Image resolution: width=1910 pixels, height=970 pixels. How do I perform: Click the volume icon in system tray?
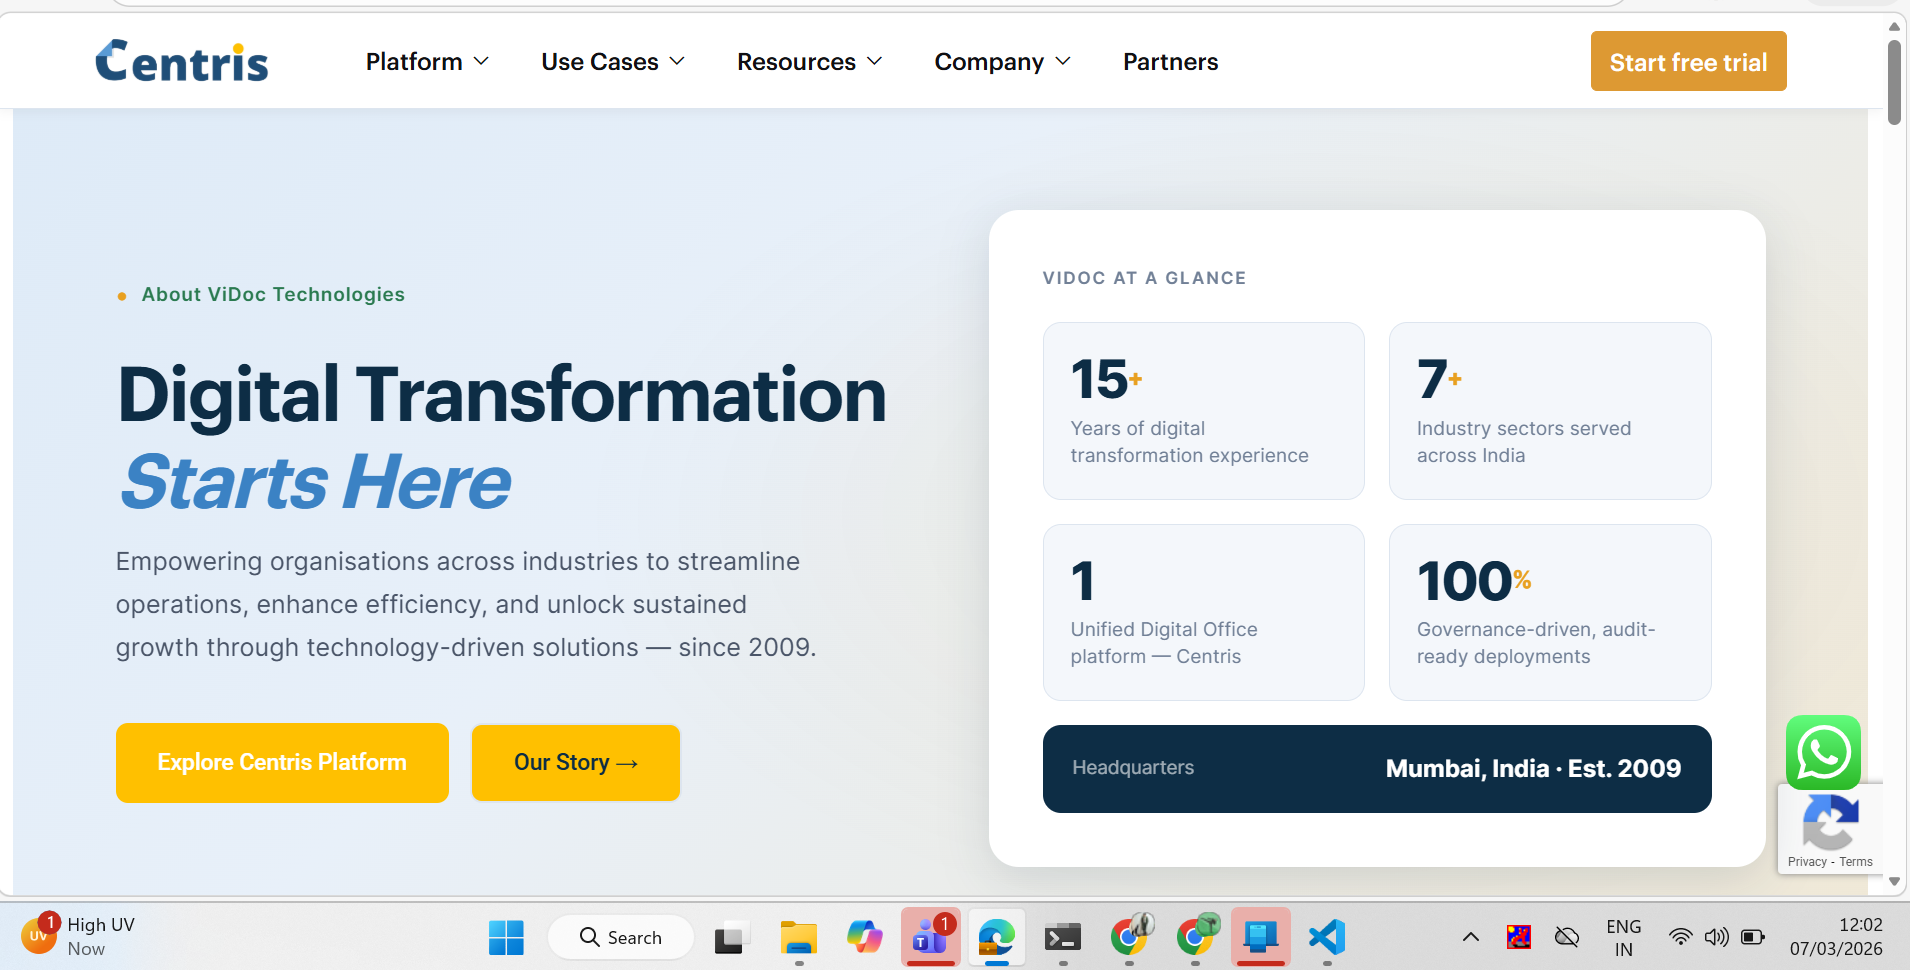click(x=1716, y=937)
